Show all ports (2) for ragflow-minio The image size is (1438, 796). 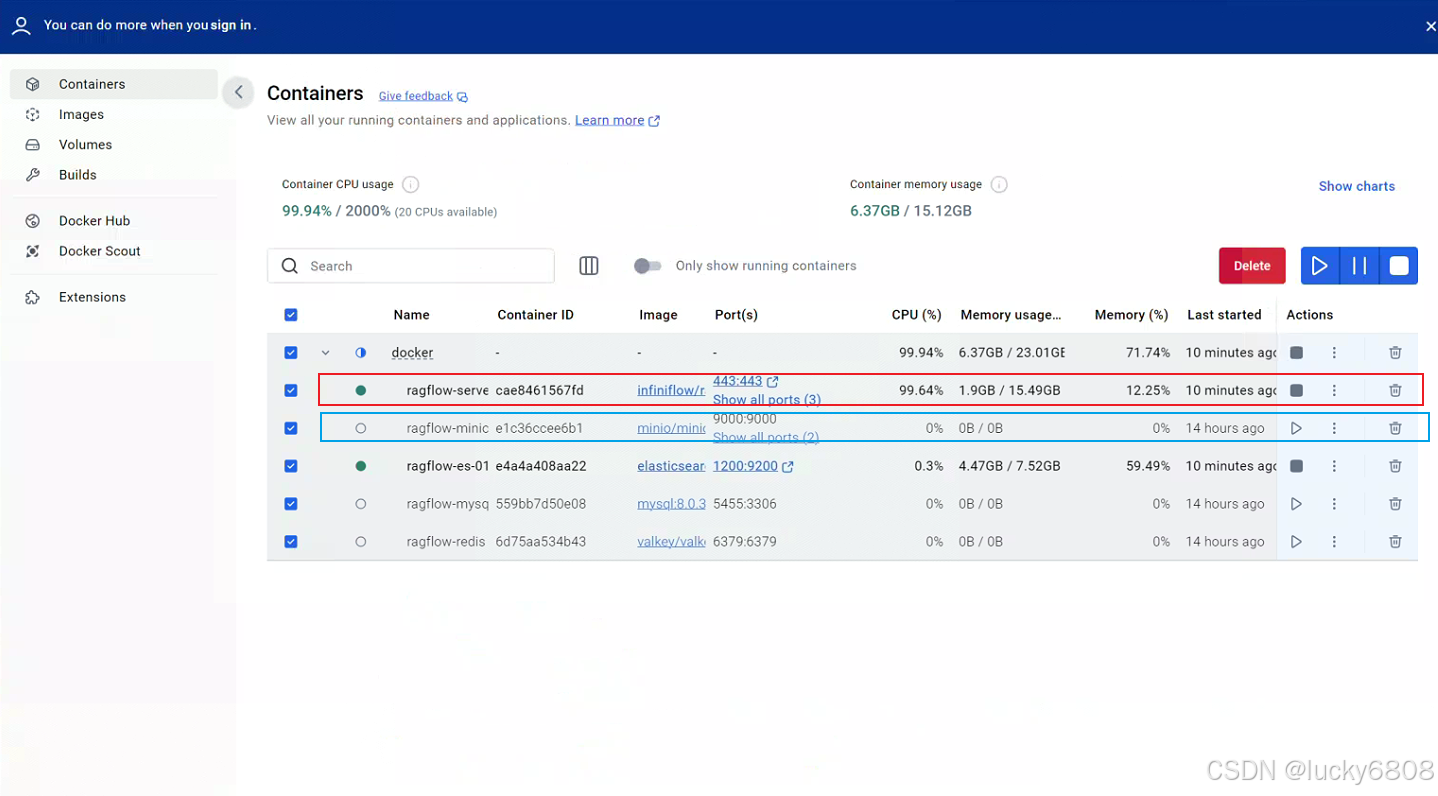(766, 437)
